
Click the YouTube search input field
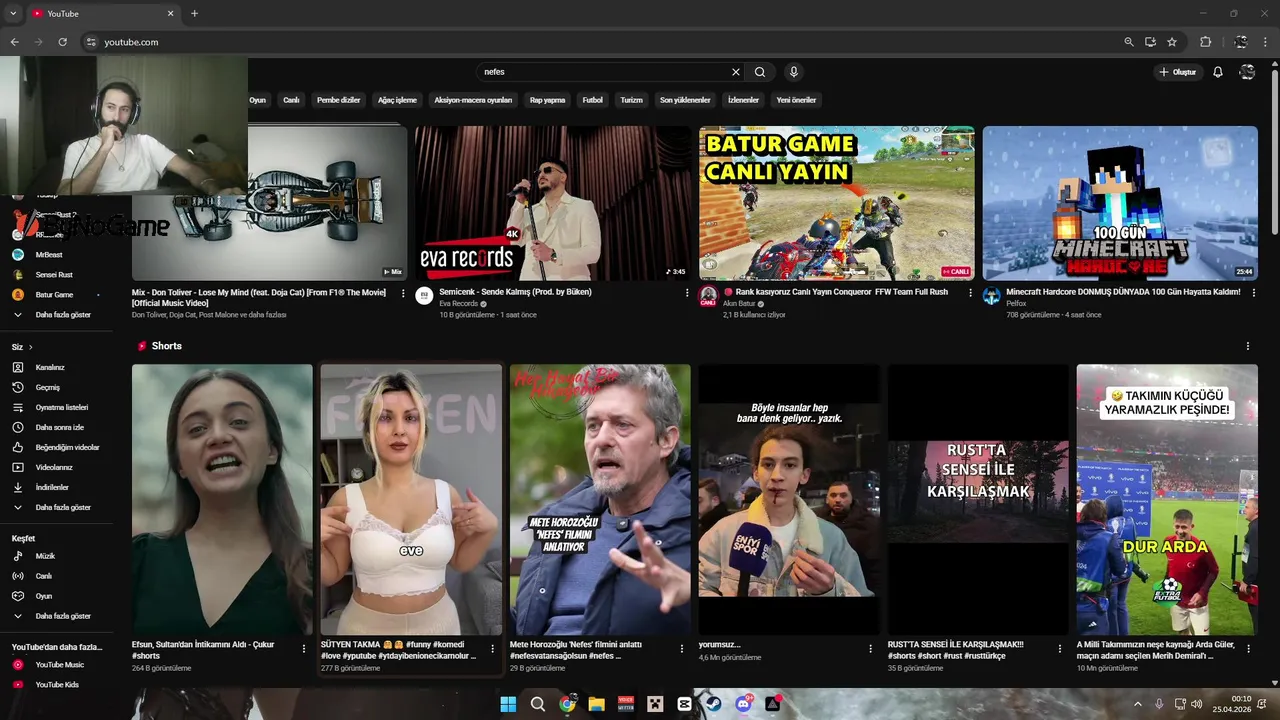pyautogui.click(x=603, y=72)
